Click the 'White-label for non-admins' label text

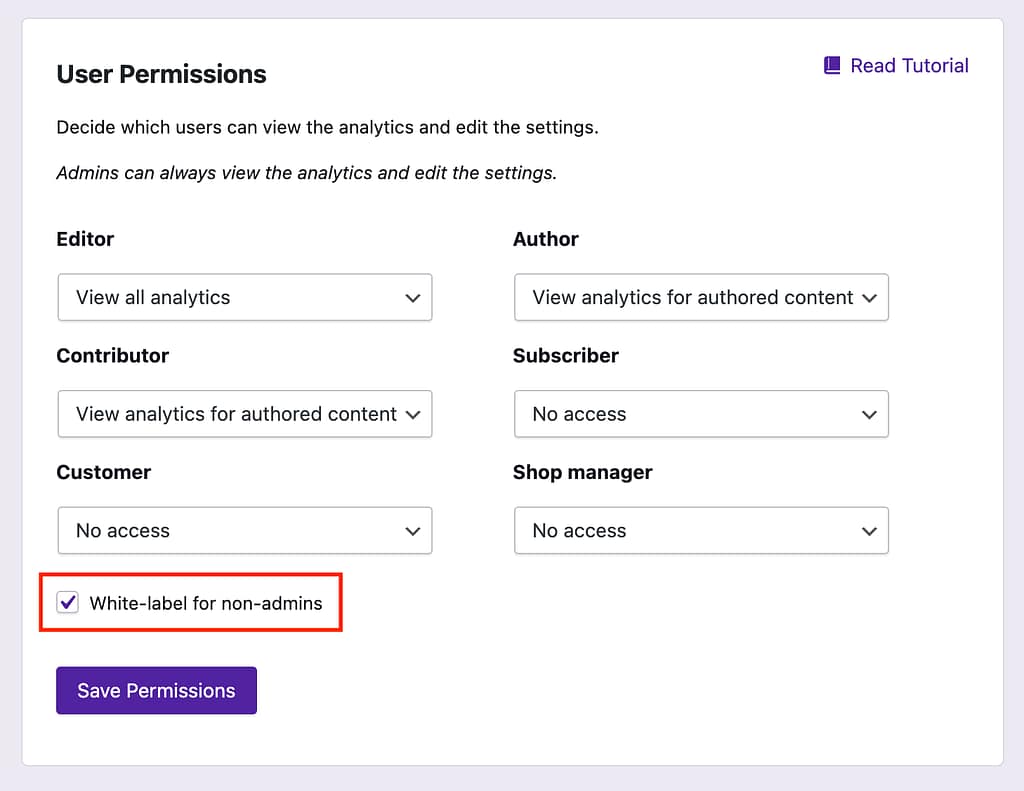206,603
